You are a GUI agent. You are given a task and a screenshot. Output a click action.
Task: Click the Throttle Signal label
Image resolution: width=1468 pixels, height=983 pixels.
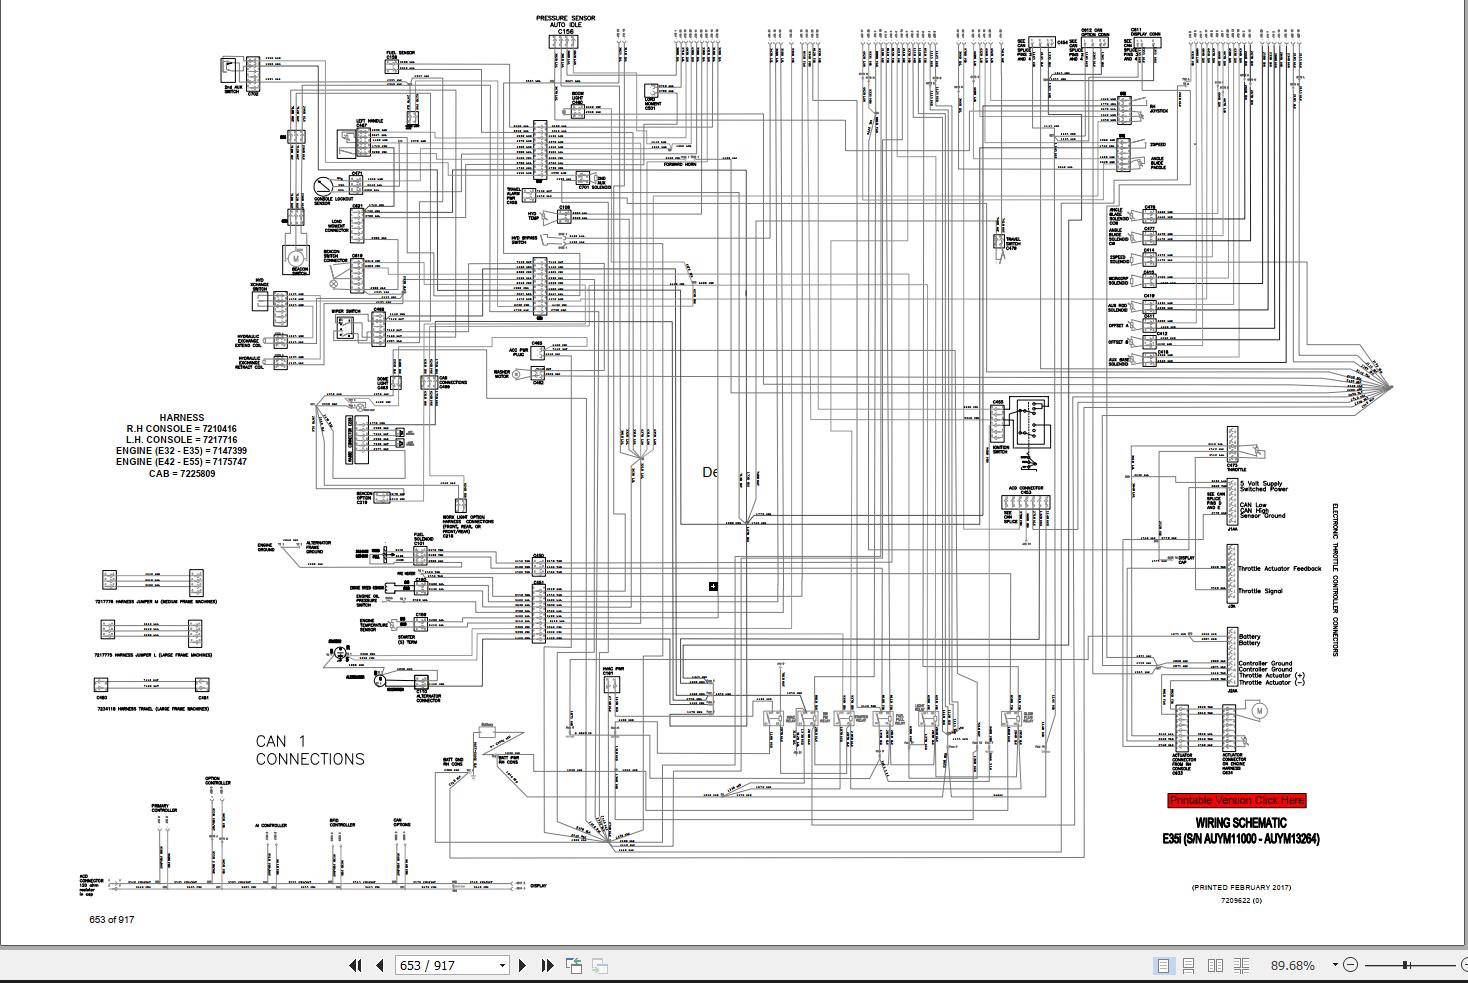1260,591
